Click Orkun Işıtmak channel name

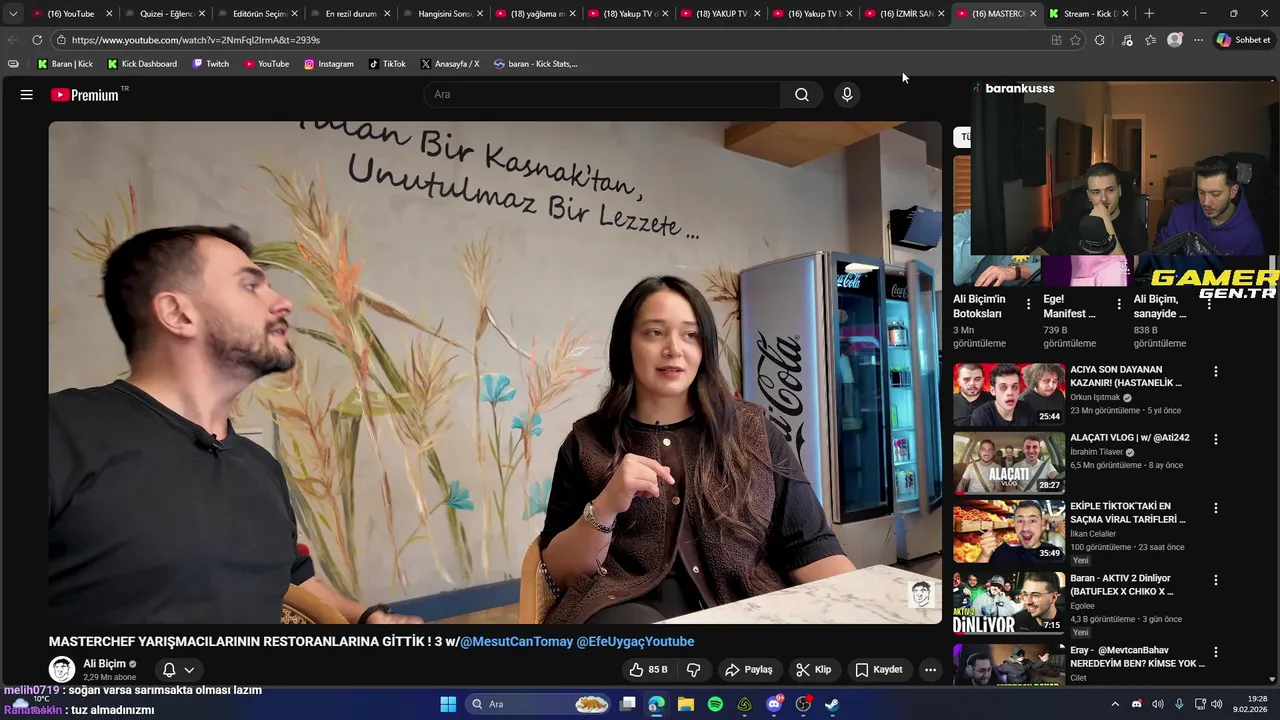point(1095,397)
